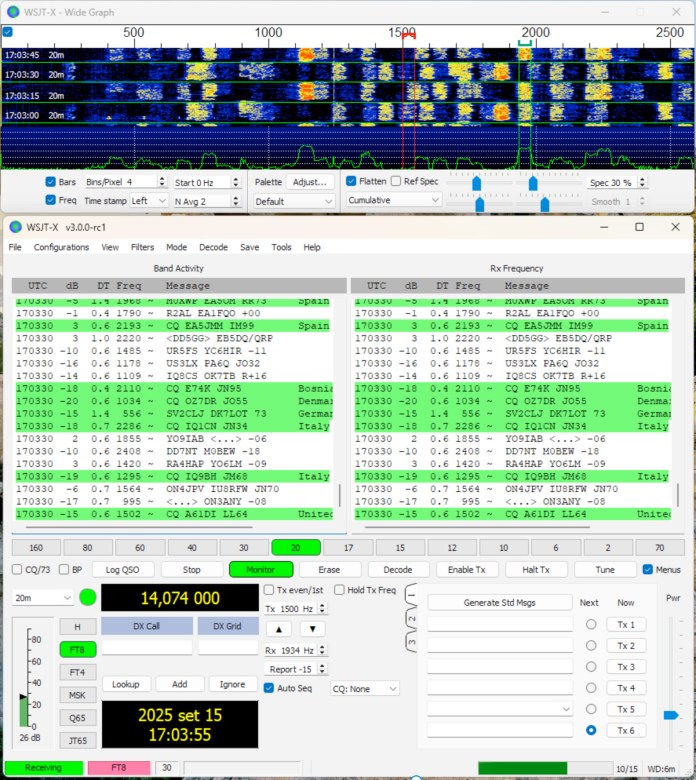Enable the Ref Spec checkbox
The height and width of the screenshot is (780, 696).
coord(396,181)
